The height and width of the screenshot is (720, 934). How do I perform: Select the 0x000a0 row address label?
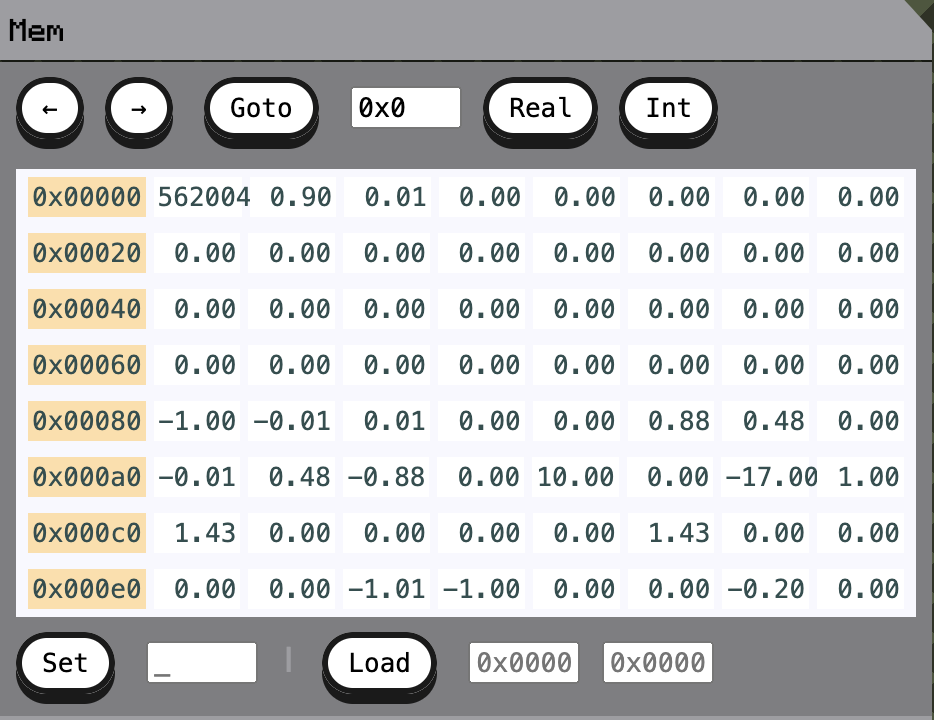(86, 478)
